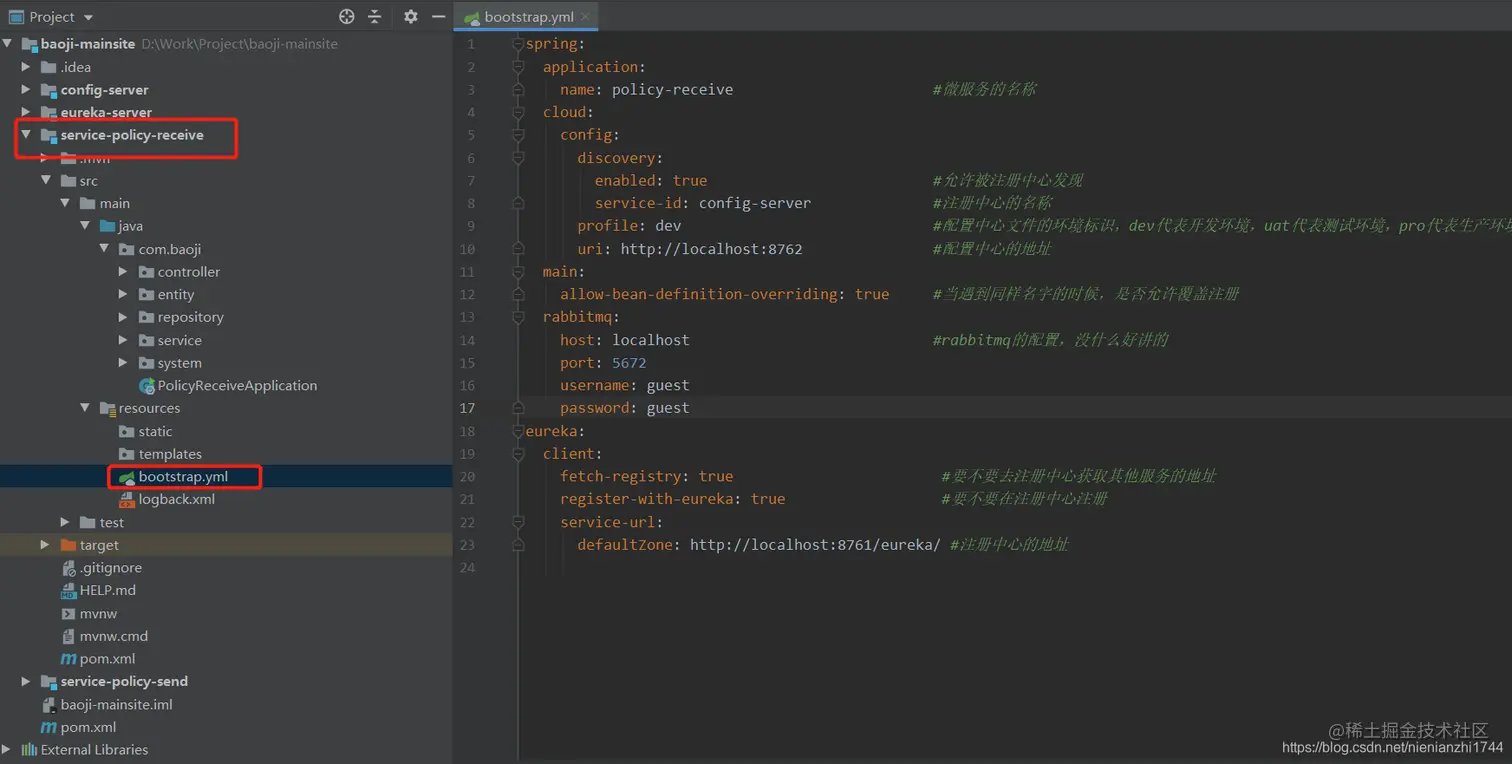Collapse the service-policy-receive module
The height and width of the screenshot is (764, 1512).
click(26, 135)
